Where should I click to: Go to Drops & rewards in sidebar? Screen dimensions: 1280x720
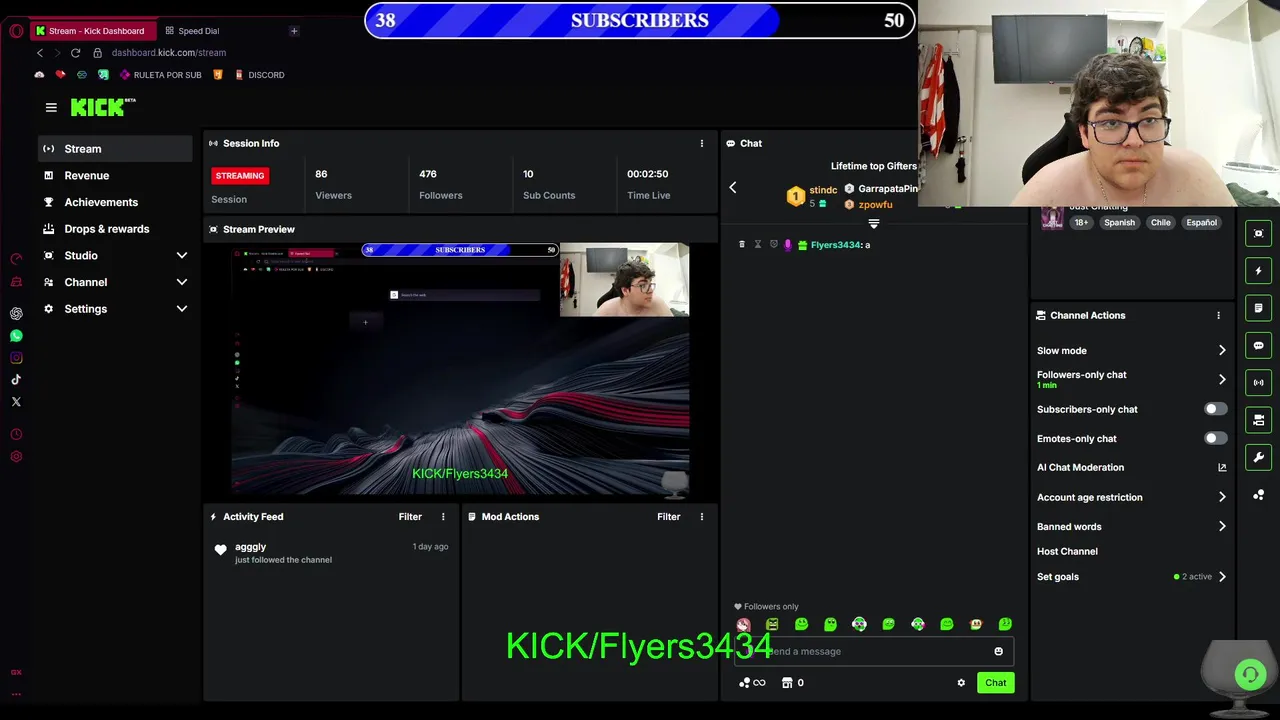coord(115,229)
